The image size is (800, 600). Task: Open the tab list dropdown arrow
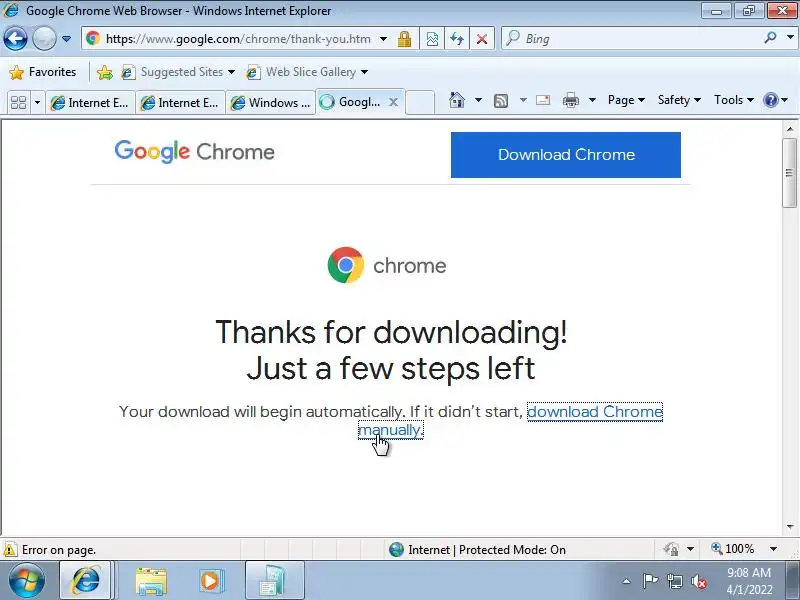point(37,103)
